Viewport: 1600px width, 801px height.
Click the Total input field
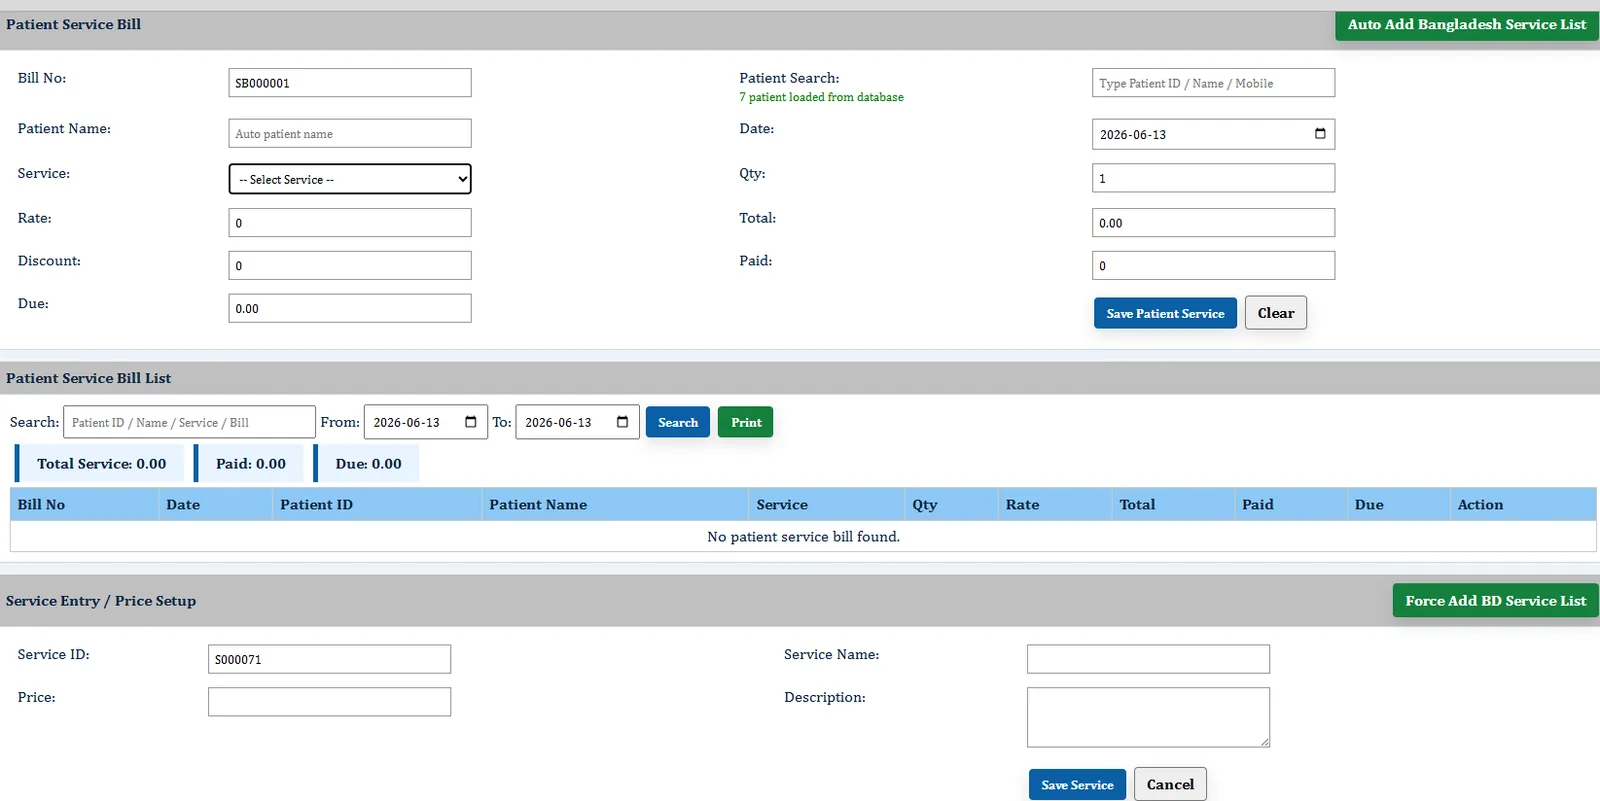coord(1213,223)
